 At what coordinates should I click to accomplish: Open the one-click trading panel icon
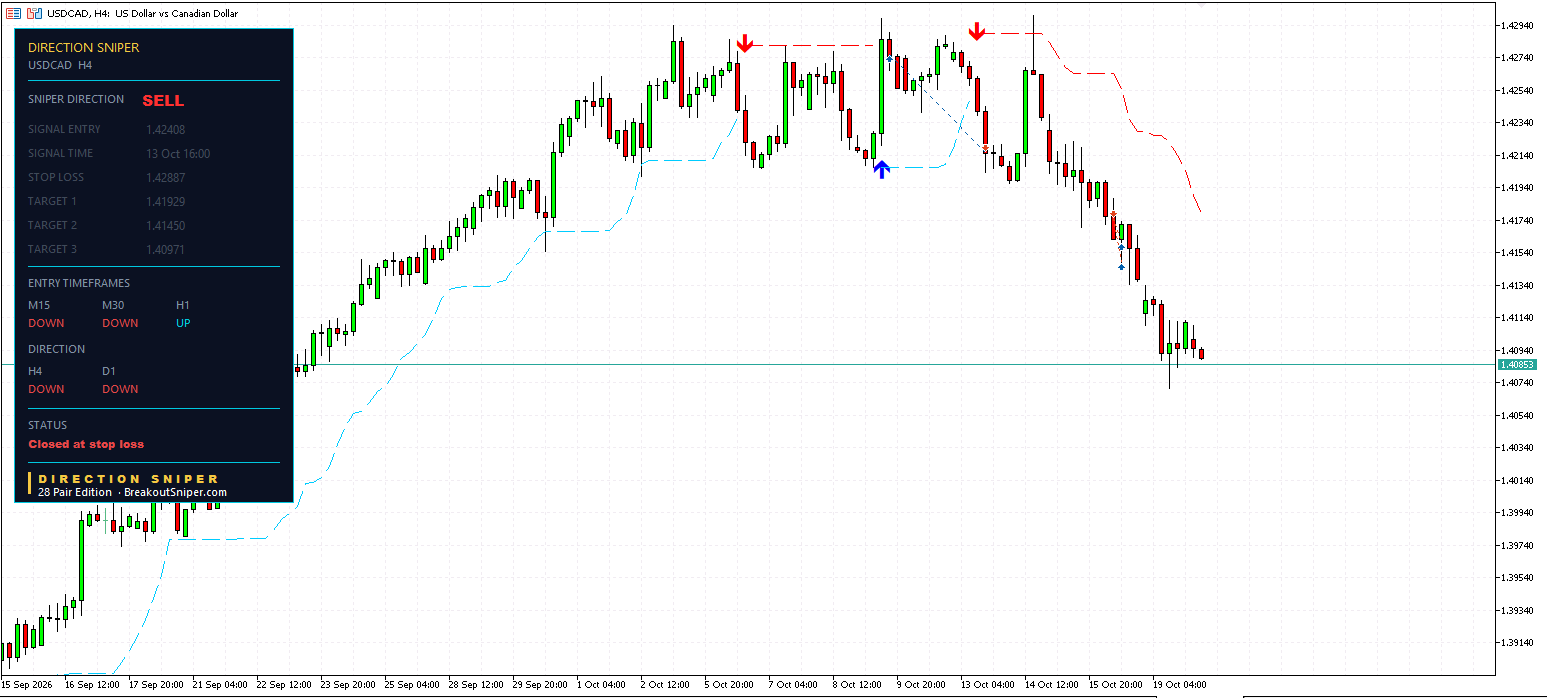pos(14,14)
